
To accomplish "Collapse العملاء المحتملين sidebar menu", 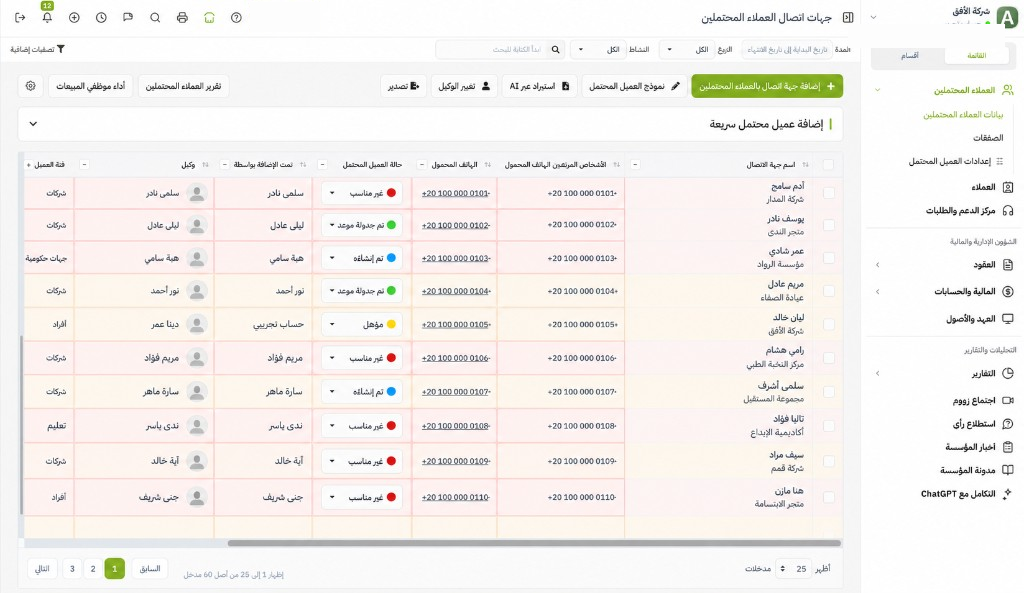I will click(x=878, y=90).
